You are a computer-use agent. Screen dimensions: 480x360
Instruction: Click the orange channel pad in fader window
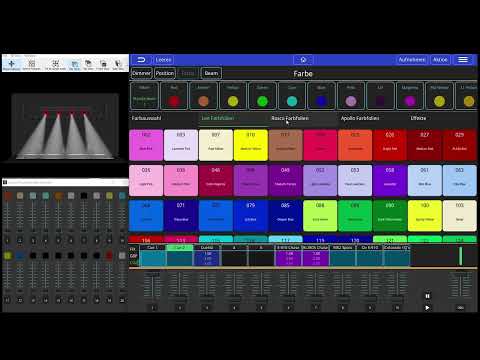(x=58, y=196)
